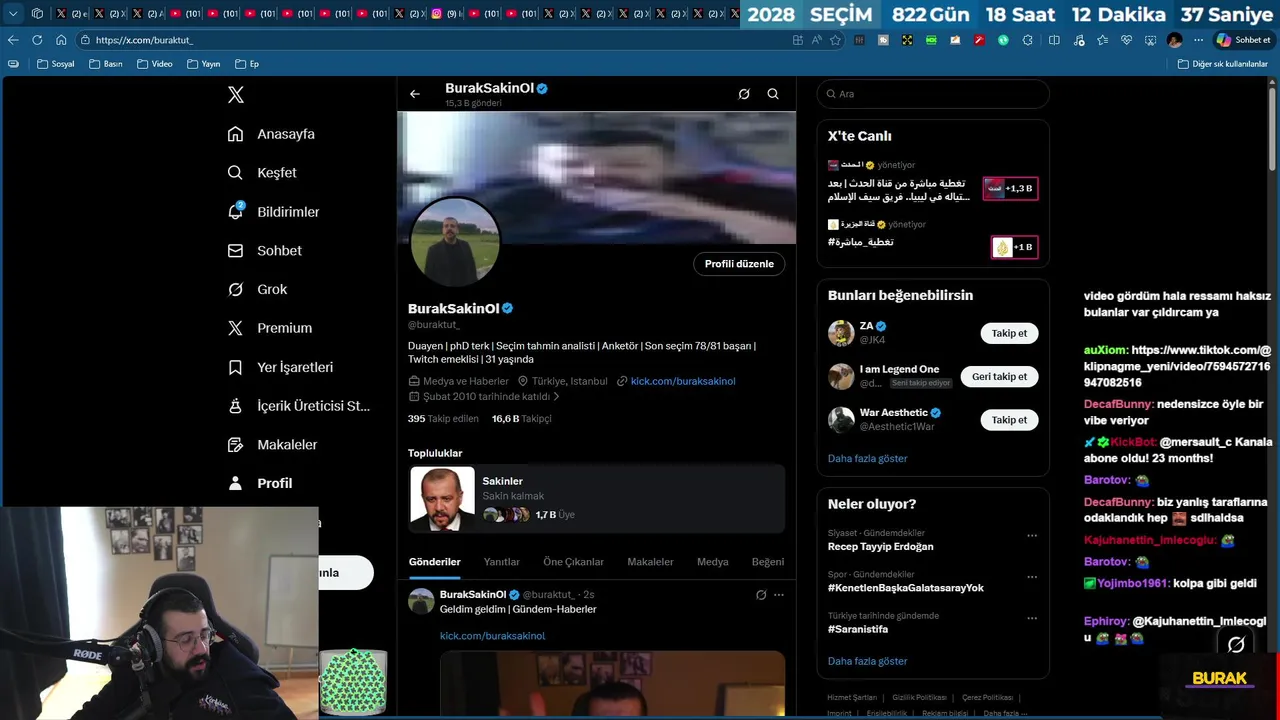Click Geri takip et for I am Legend One

[x=1000, y=376]
